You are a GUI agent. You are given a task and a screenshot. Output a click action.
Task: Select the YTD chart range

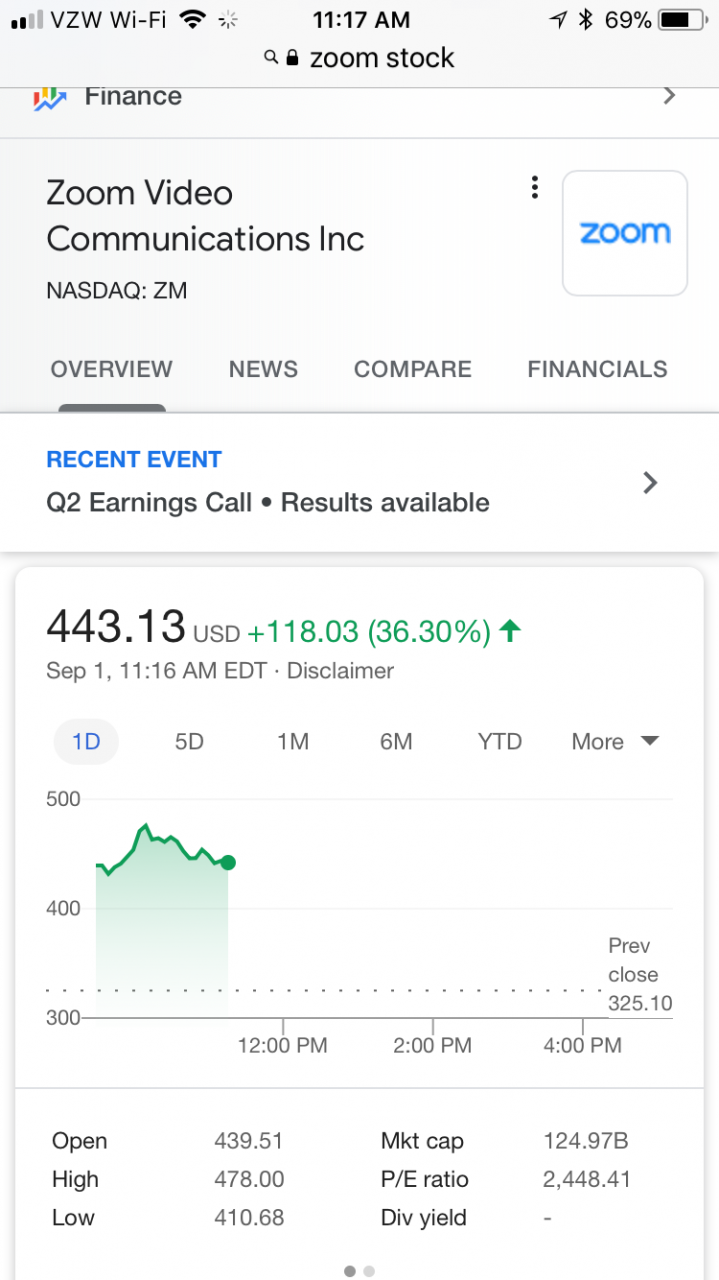coord(500,742)
